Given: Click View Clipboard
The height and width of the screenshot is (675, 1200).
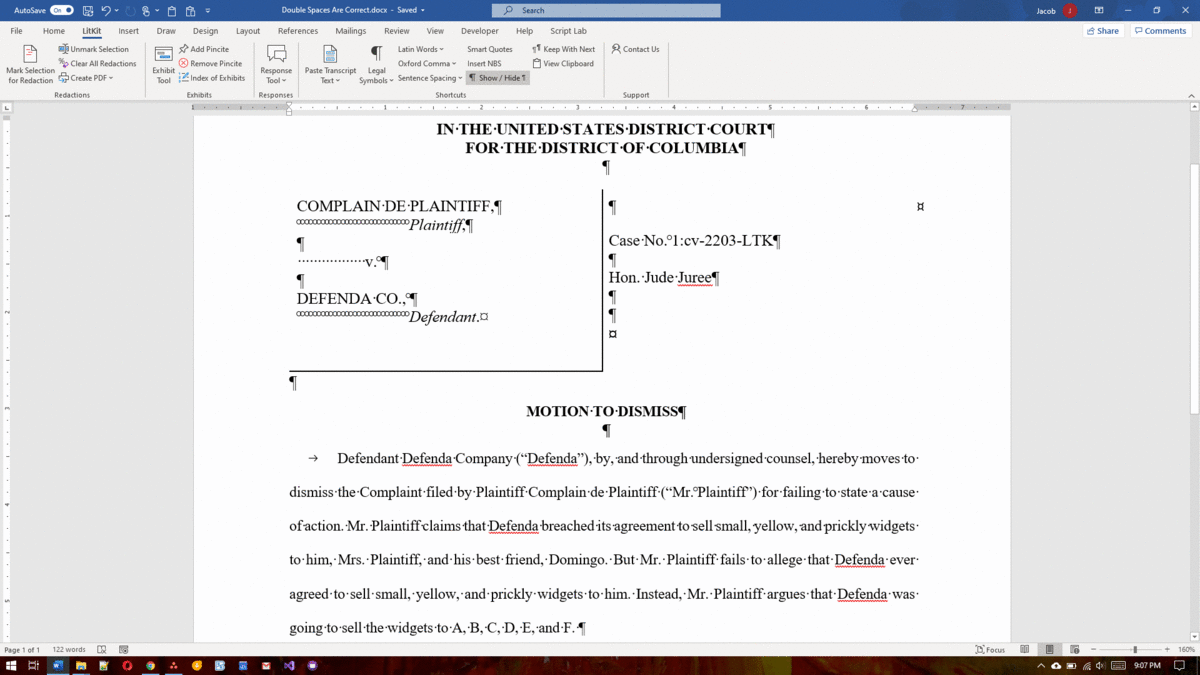Looking at the screenshot, I should (563, 63).
